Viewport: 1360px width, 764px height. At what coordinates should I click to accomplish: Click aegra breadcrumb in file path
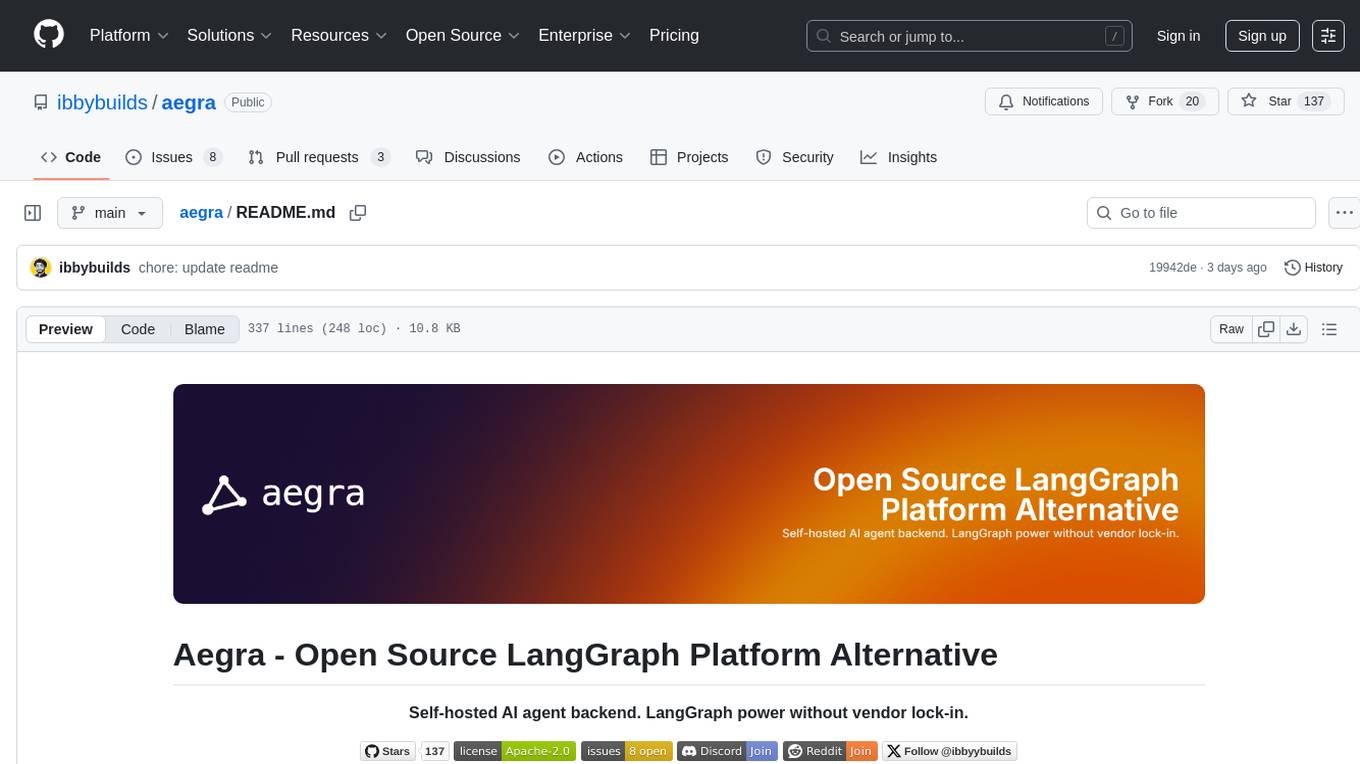click(x=201, y=213)
